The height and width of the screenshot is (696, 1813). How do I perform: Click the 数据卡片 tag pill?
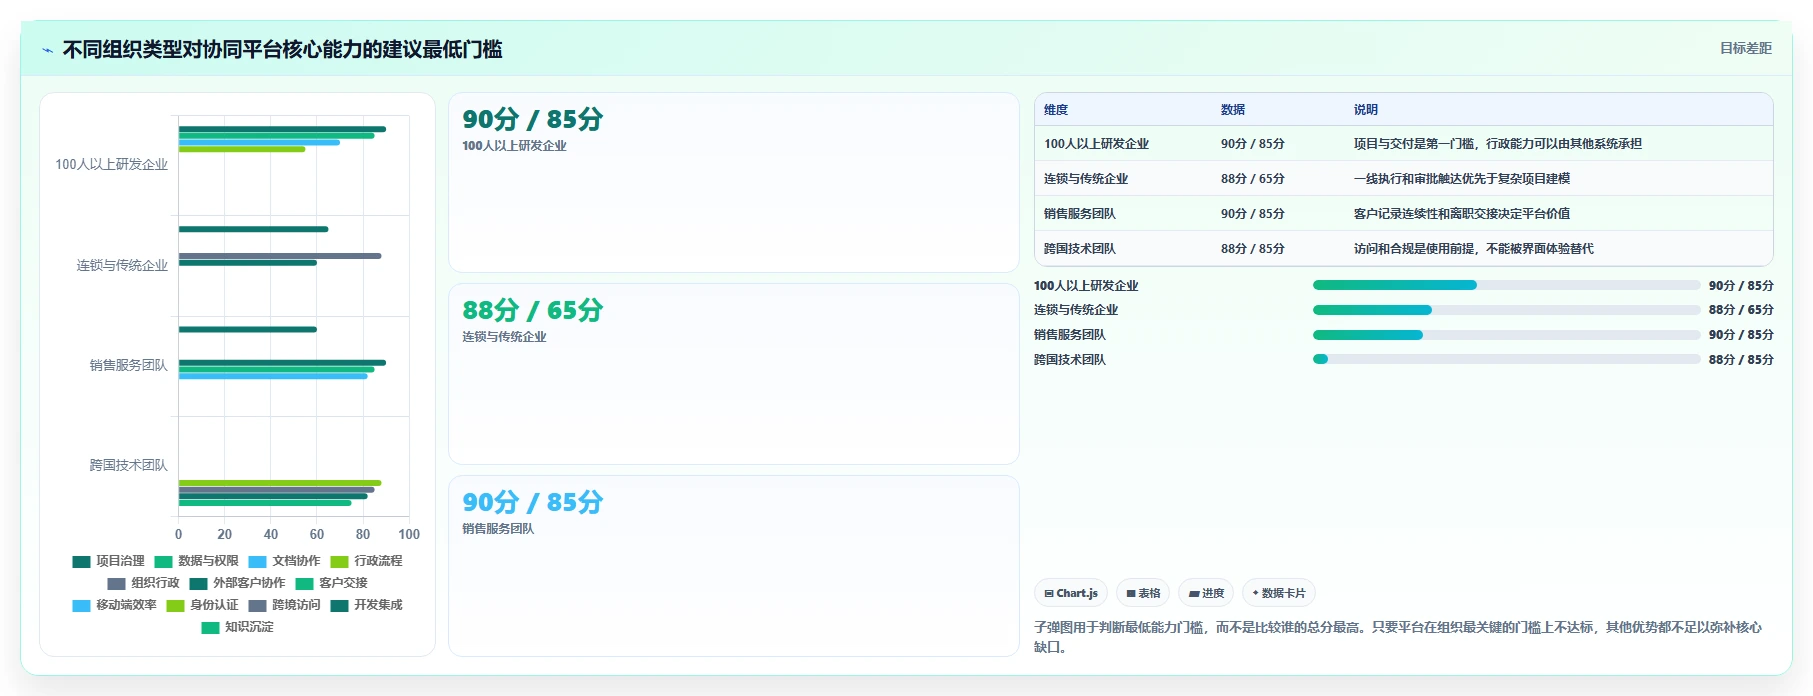tap(1279, 593)
